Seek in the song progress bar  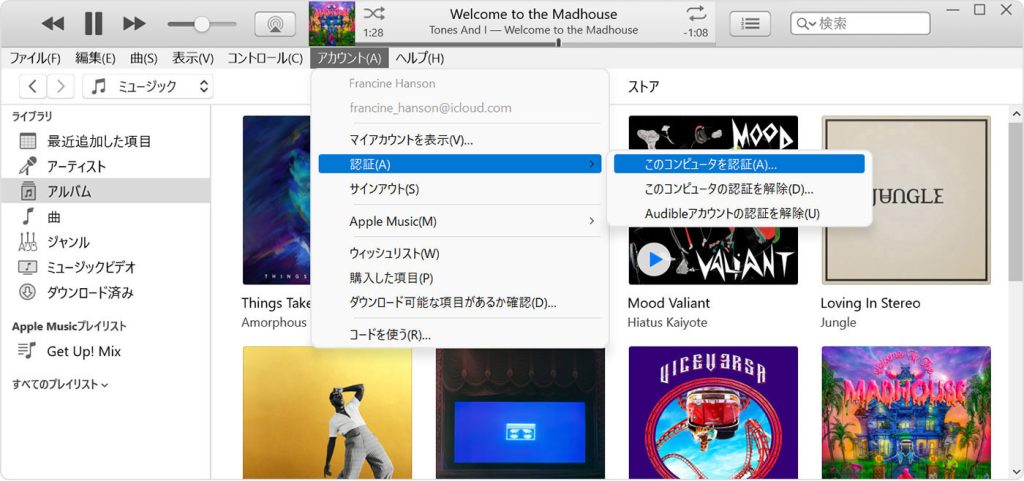click(535, 44)
